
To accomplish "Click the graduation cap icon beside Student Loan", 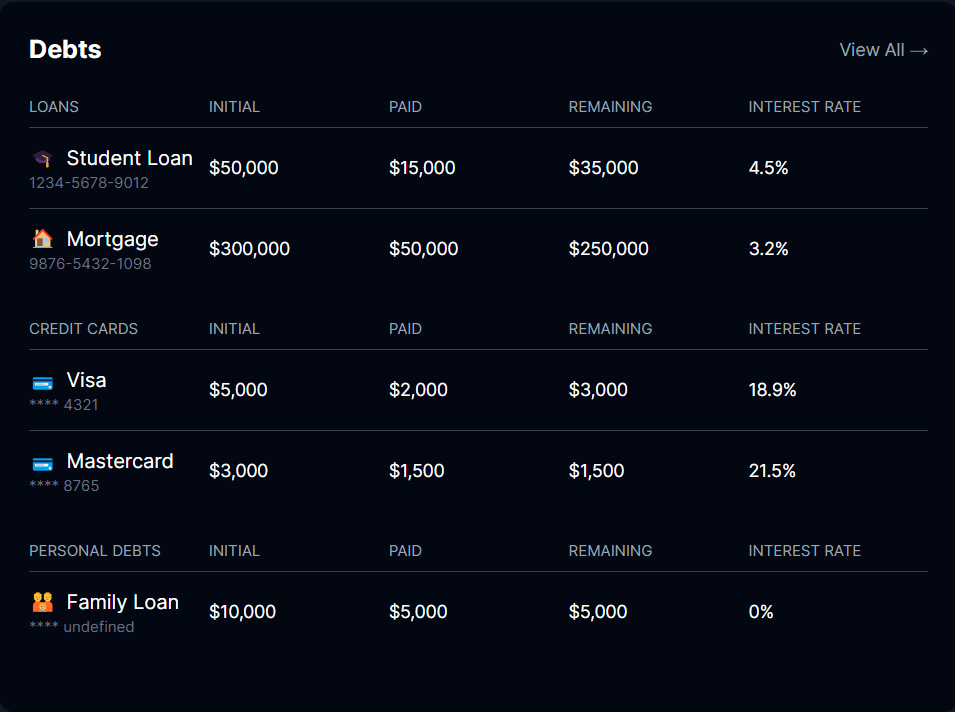I will 40,157.
